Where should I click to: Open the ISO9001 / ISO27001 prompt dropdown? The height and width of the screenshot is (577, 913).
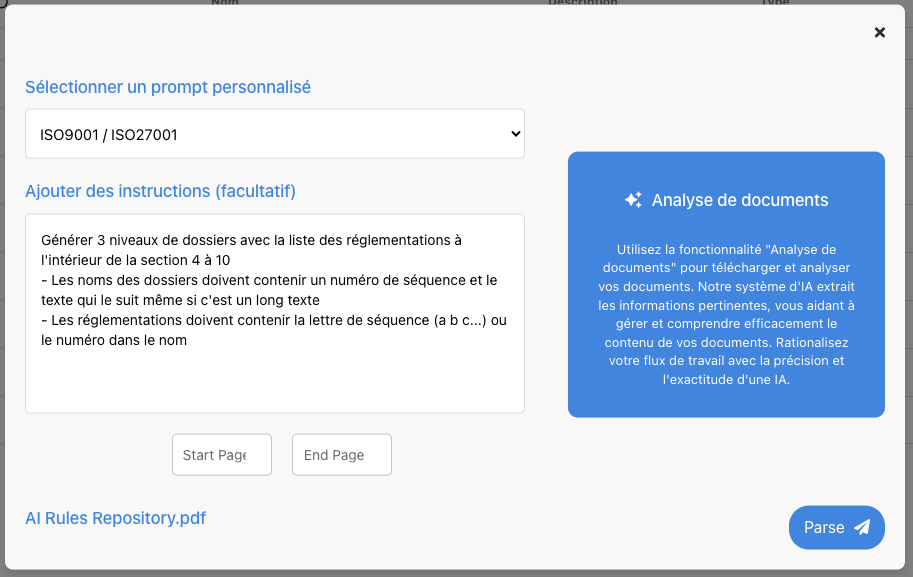[x=274, y=134]
